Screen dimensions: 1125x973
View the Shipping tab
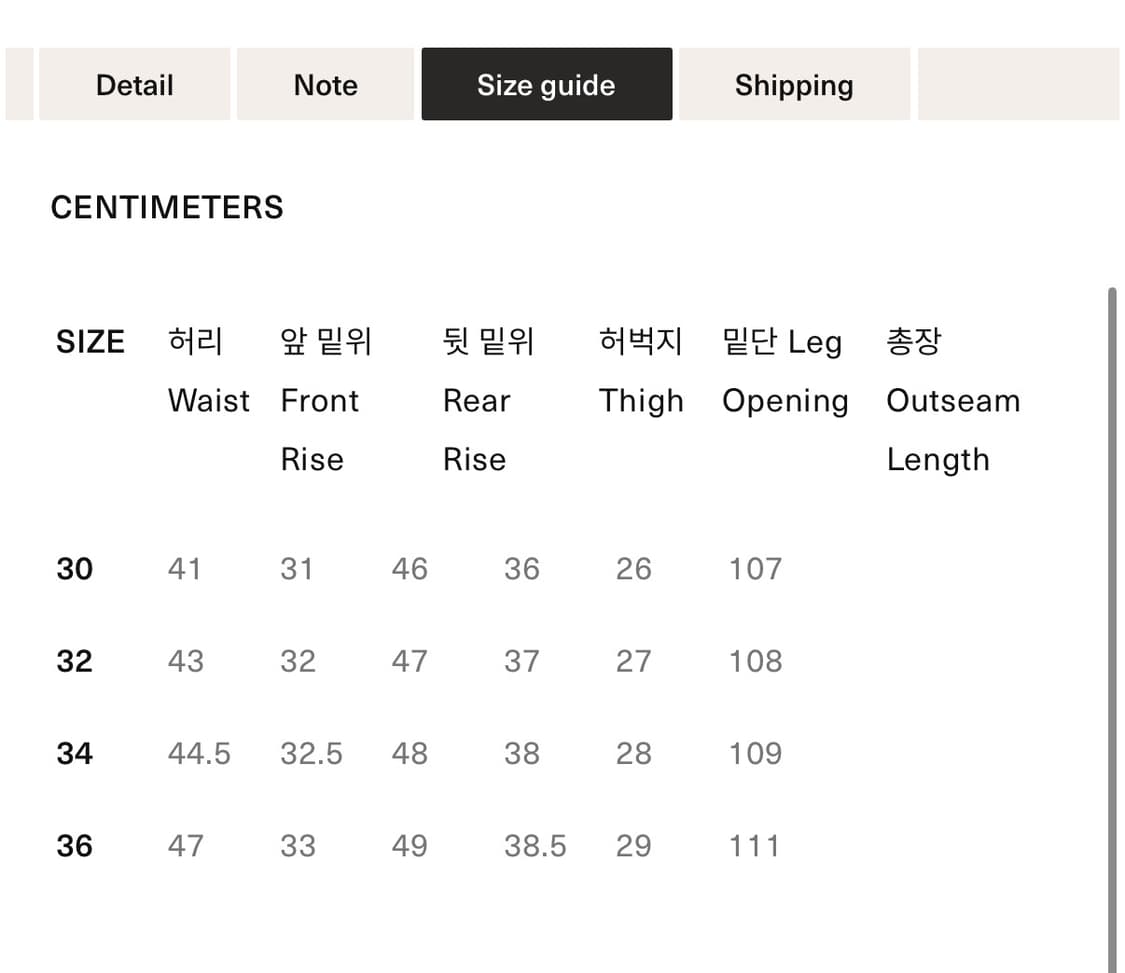[794, 85]
